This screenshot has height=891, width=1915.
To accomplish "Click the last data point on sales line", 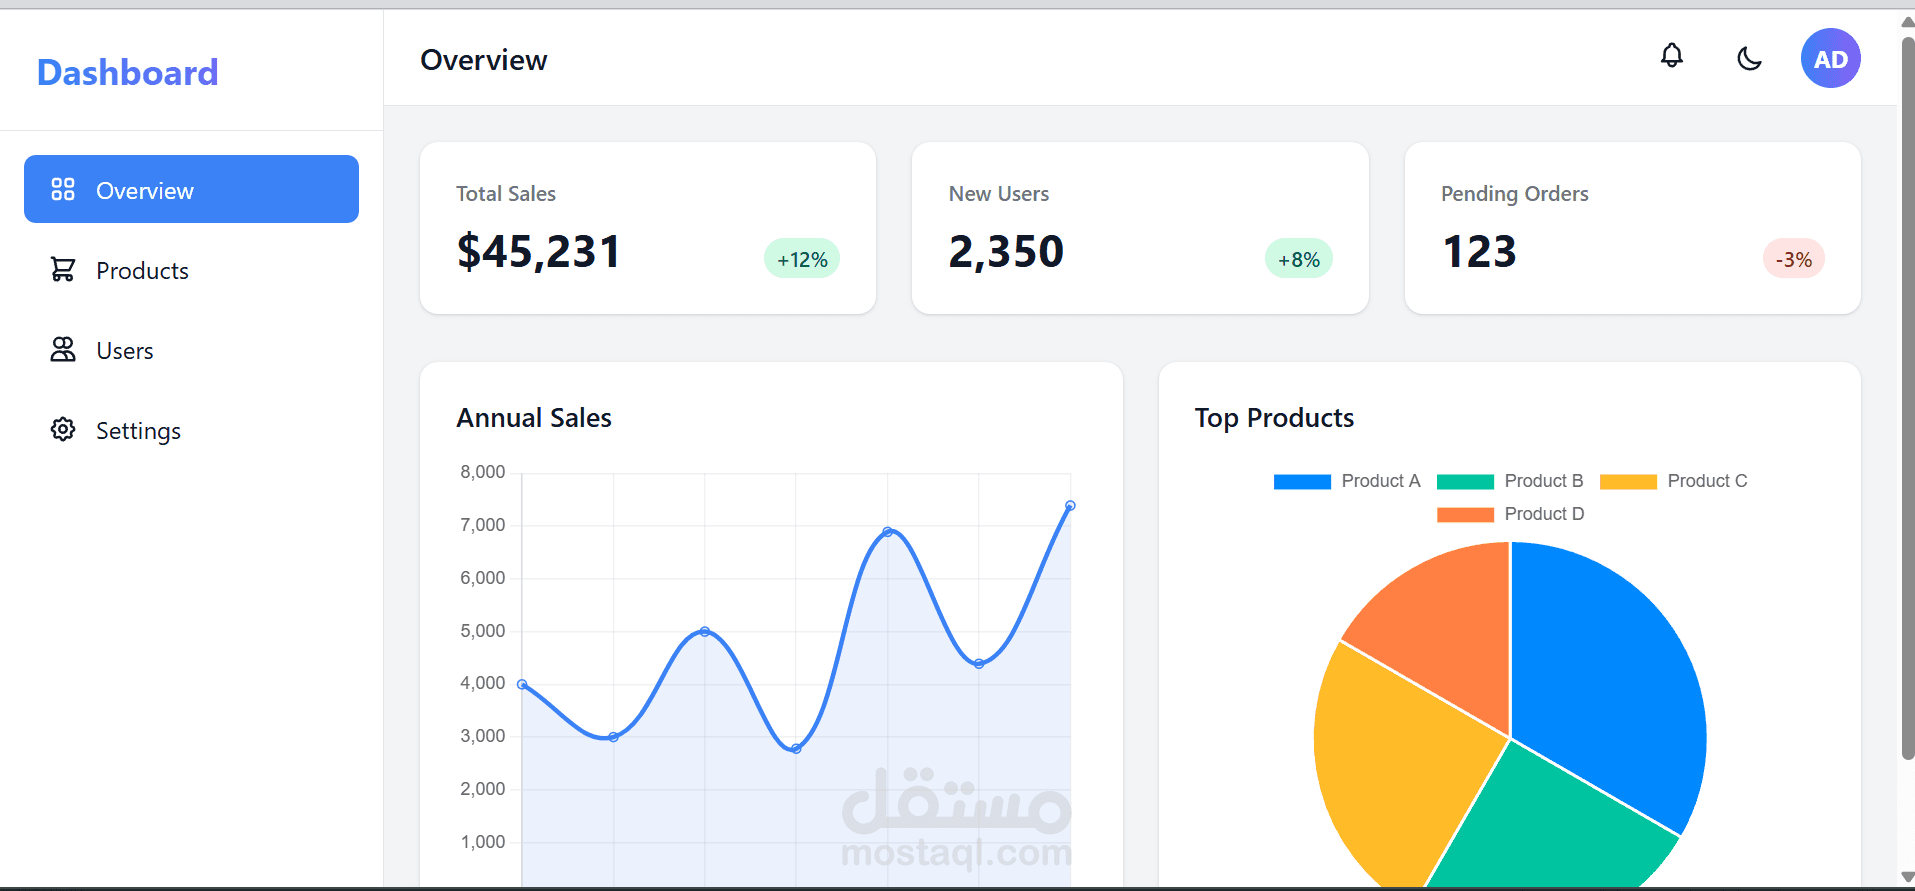I will point(1070,506).
